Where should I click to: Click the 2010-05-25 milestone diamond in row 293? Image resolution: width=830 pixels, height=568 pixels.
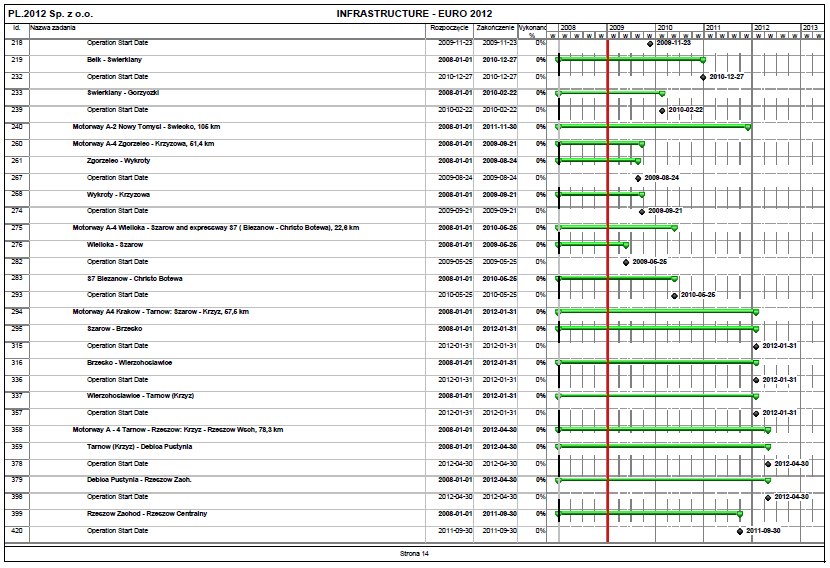coord(674,296)
